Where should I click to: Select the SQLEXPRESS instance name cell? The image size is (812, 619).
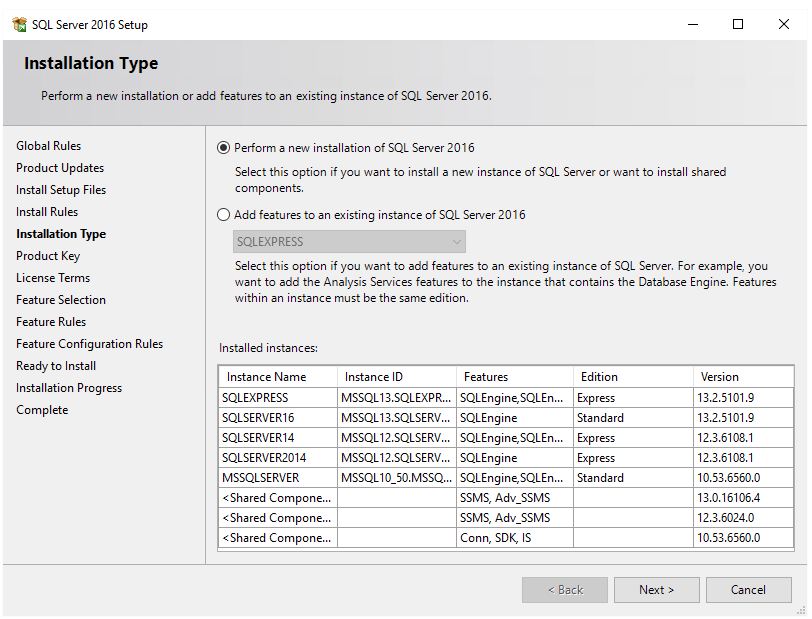(x=278, y=398)
